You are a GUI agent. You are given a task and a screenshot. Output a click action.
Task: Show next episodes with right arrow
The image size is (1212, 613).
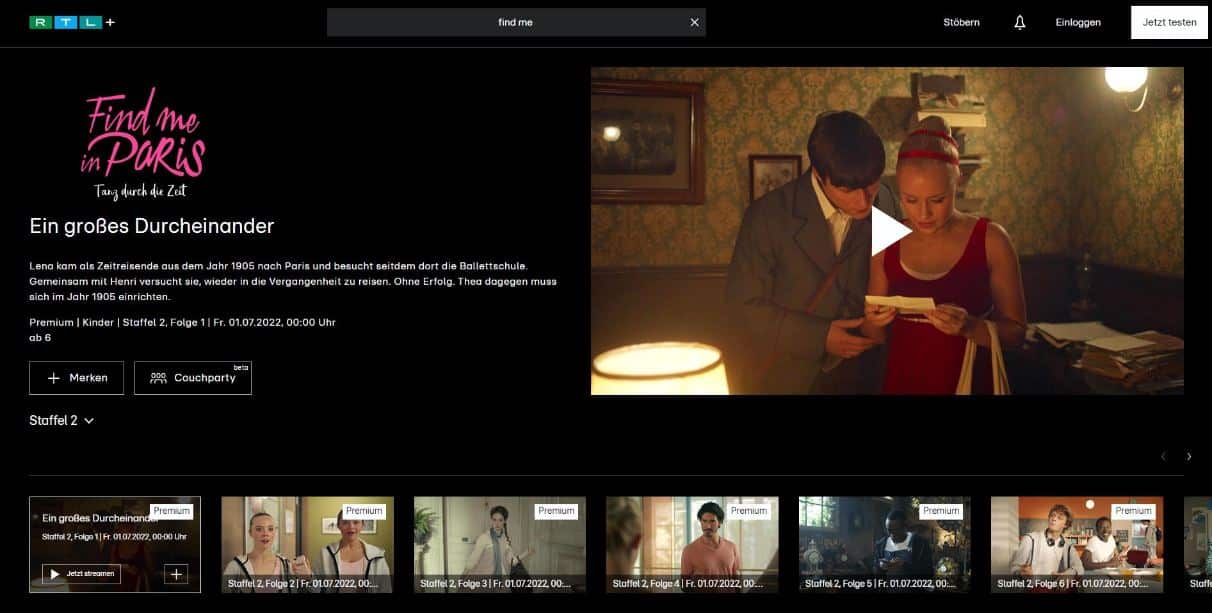coord(1189,456)
